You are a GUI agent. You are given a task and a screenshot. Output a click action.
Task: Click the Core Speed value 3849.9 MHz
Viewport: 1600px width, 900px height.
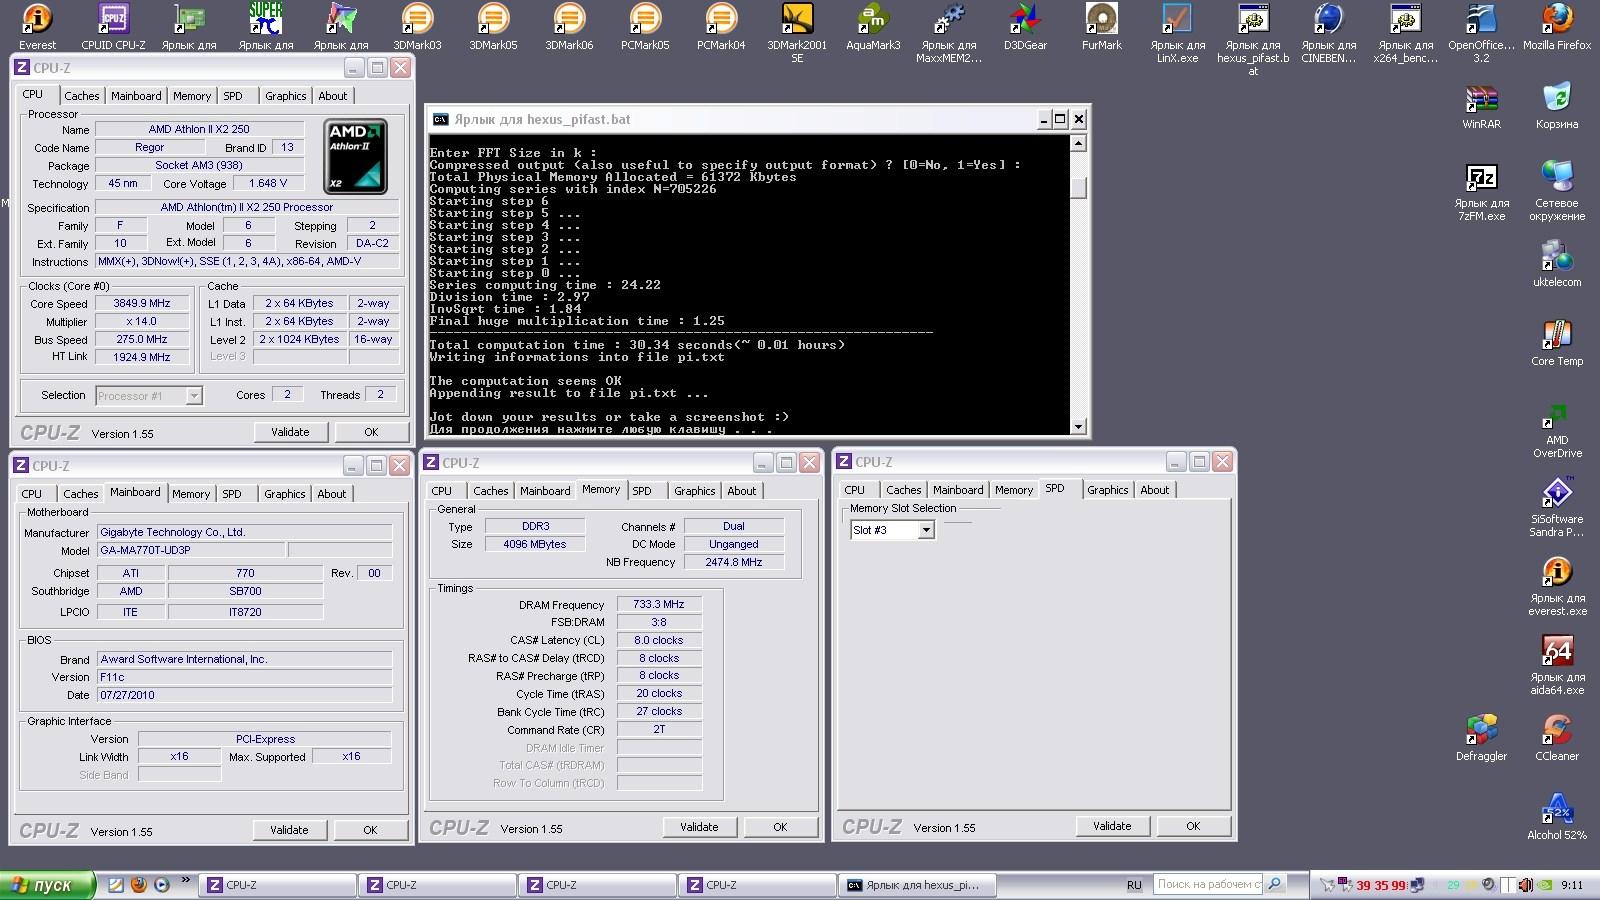point(142,303)
